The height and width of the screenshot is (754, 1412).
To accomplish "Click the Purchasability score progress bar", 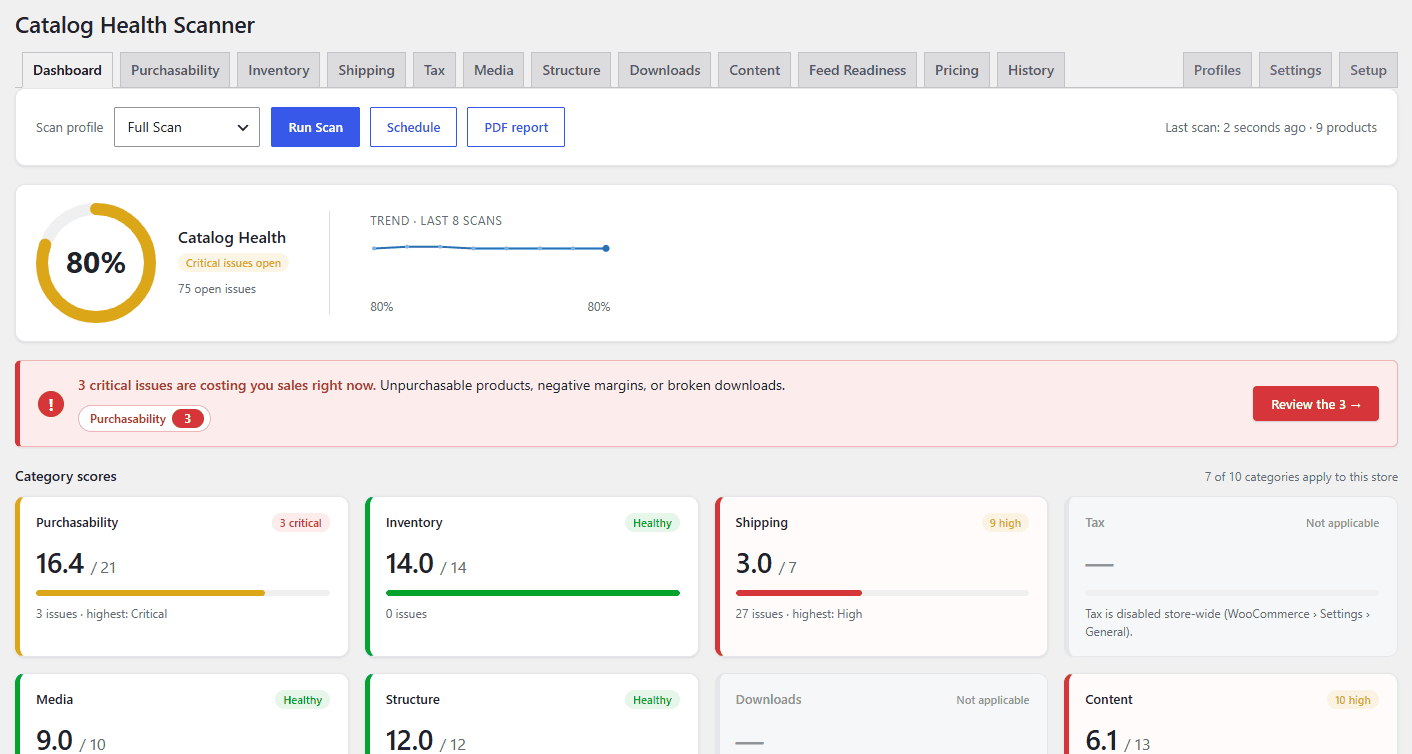I will 183,593.
